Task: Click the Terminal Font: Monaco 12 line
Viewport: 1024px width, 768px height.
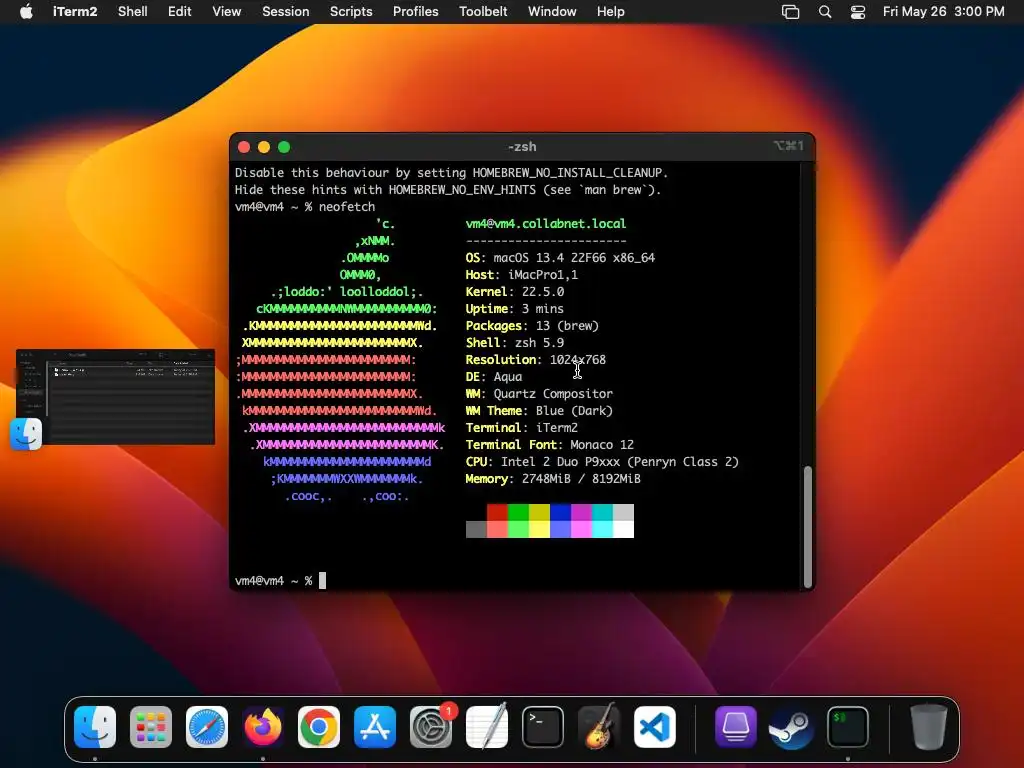Action: point(549,445)
